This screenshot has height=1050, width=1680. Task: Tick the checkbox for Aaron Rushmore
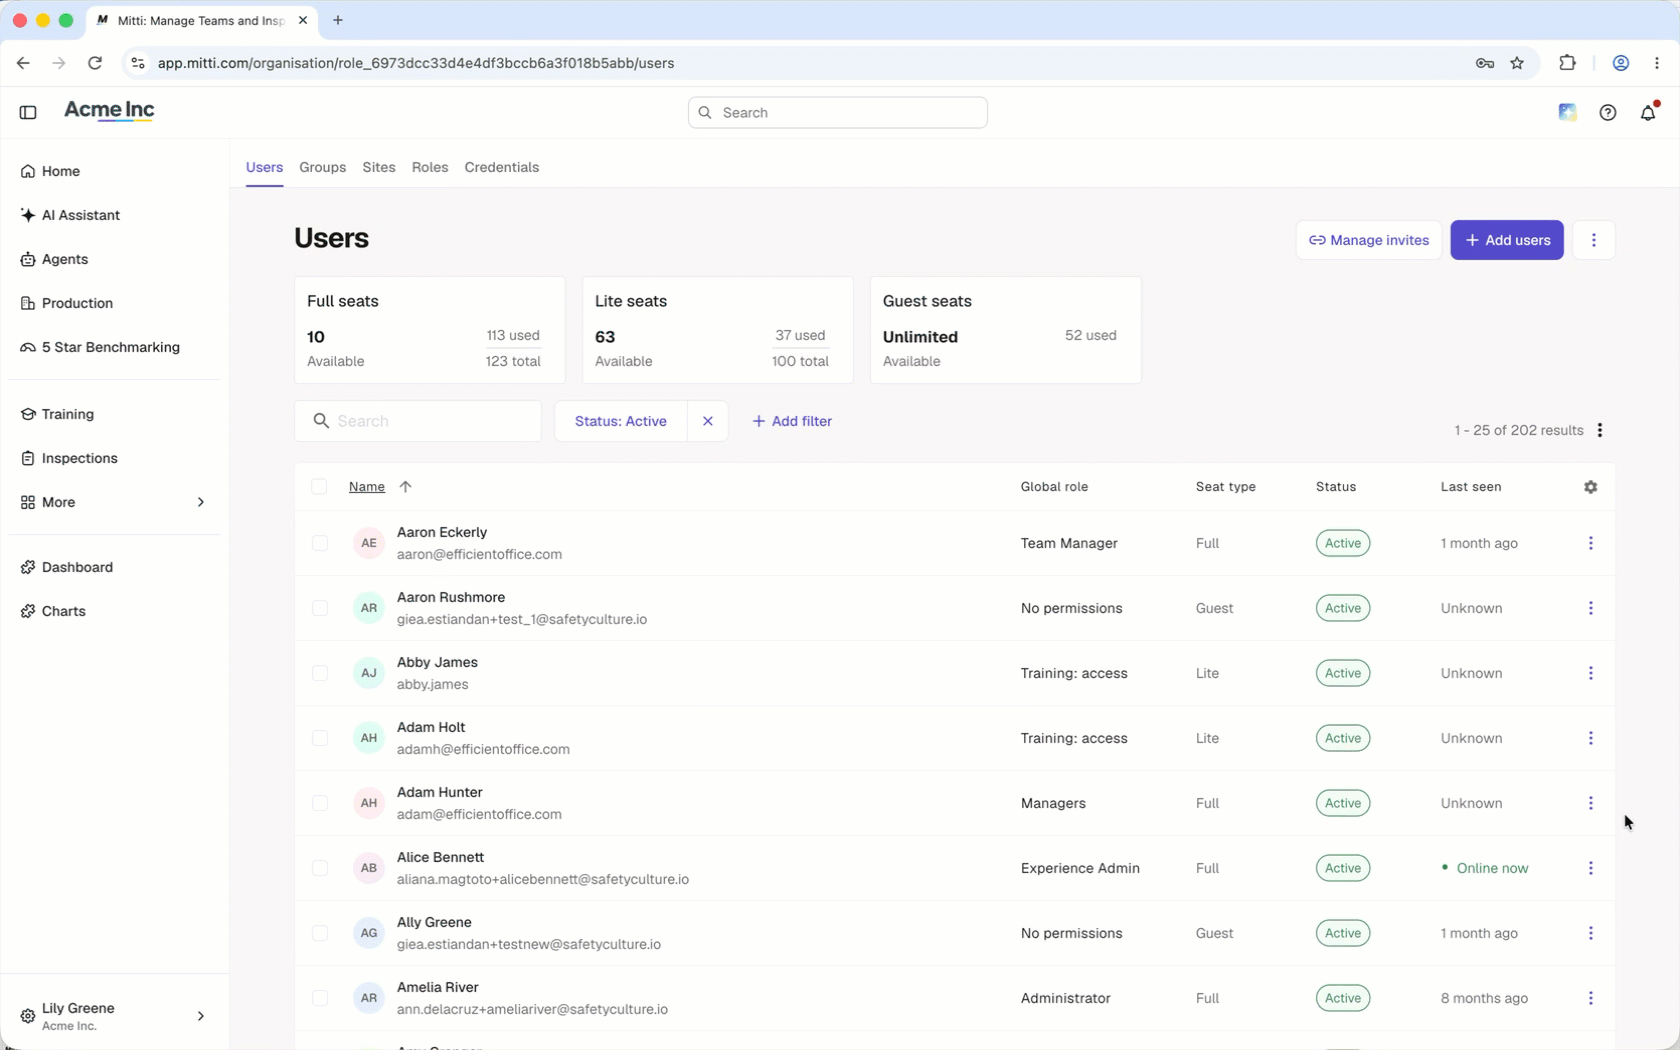point(320,608)
